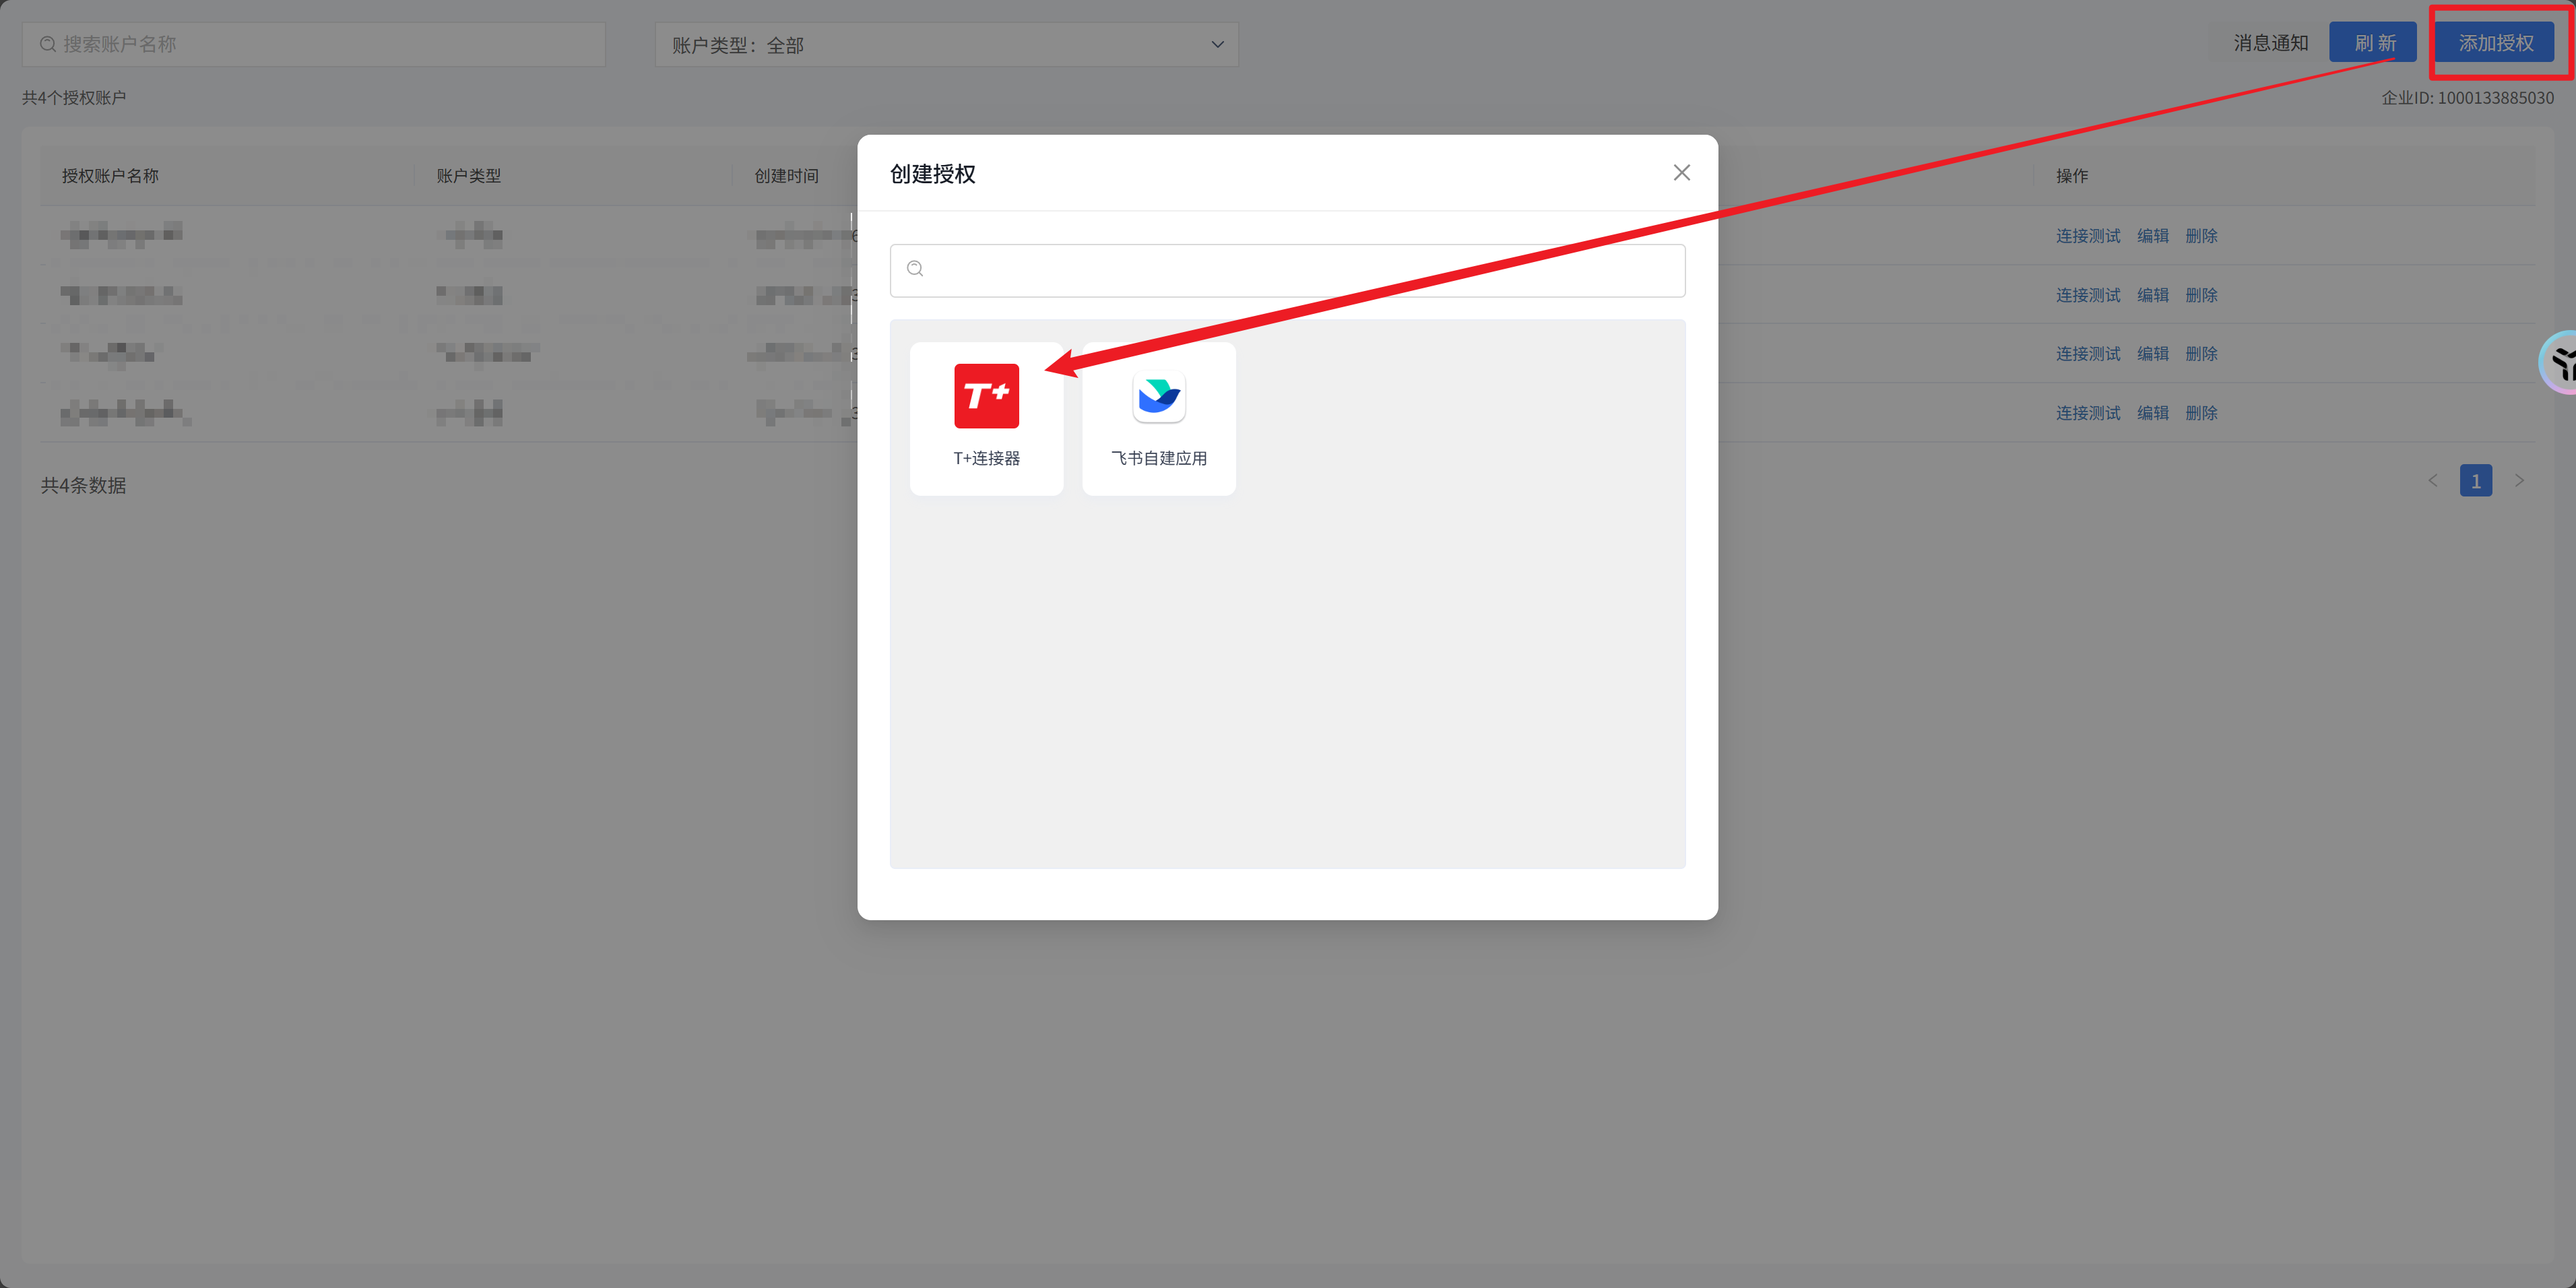
Task: Click the dropdown chevron arrow for 账户类型
Action: 1217,45
